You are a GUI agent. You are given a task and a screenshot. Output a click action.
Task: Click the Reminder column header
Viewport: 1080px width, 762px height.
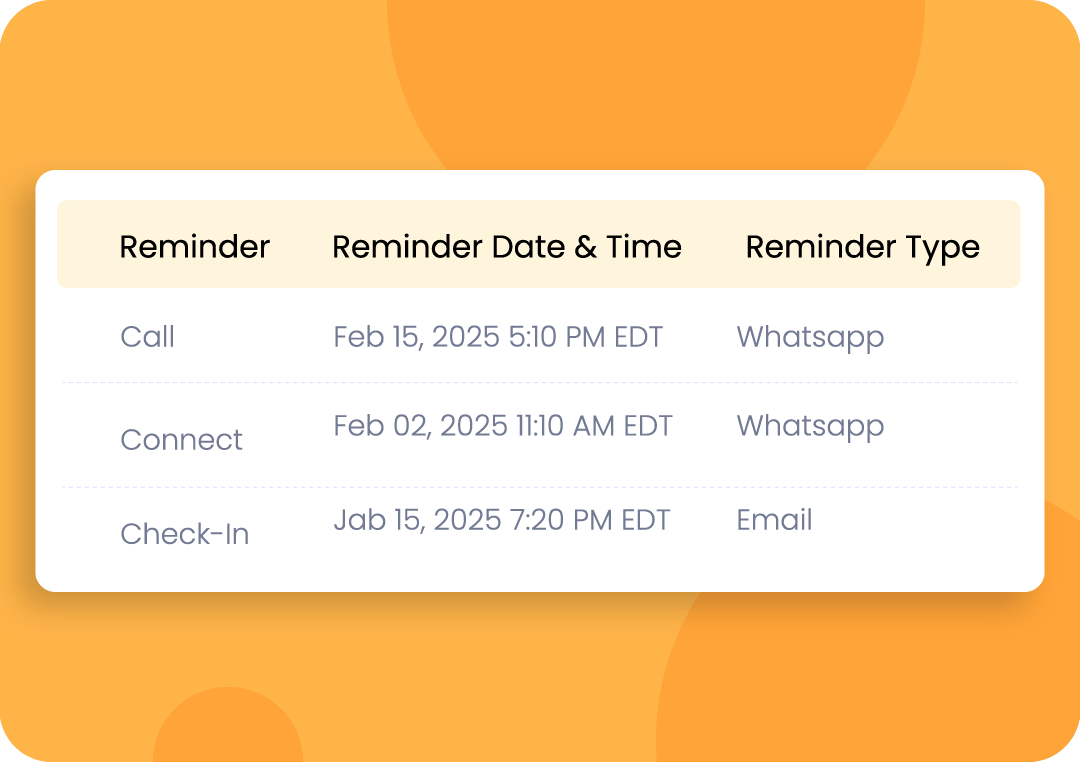194,247
